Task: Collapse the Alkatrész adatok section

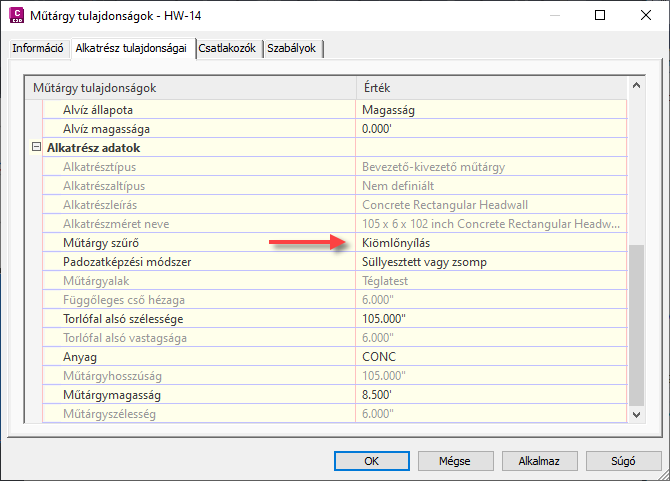Action: 37,147
